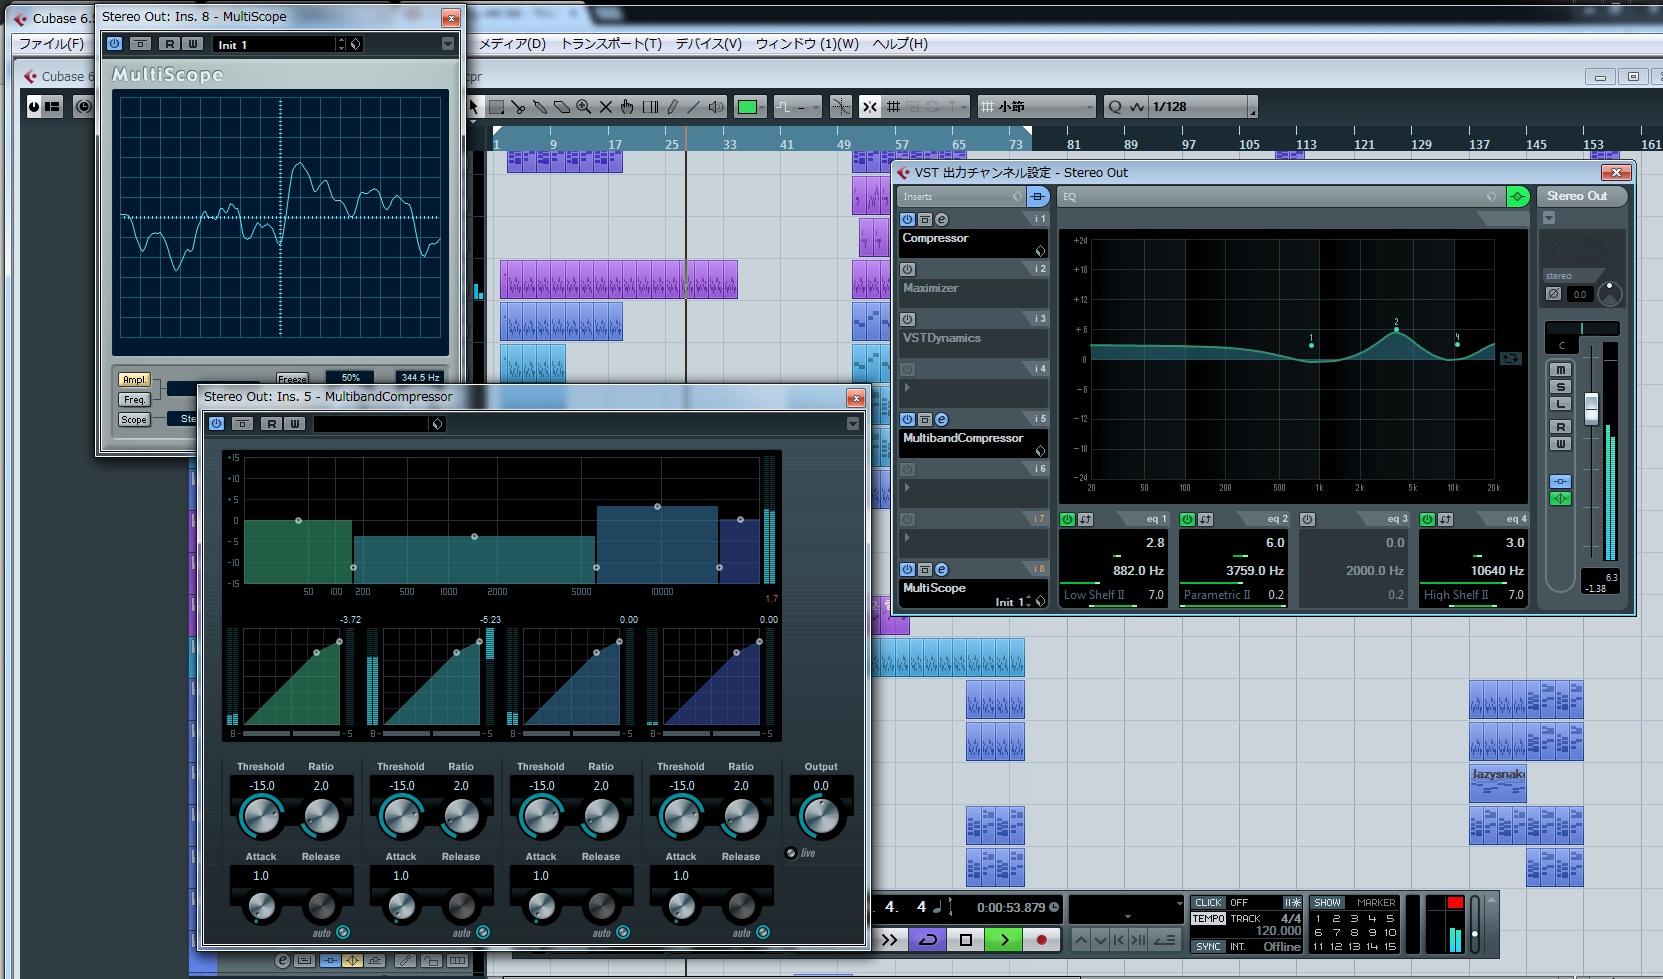This screenshot has height=979, width=1663.
Task: Select the Erase tool
Action: click(562, 107)
